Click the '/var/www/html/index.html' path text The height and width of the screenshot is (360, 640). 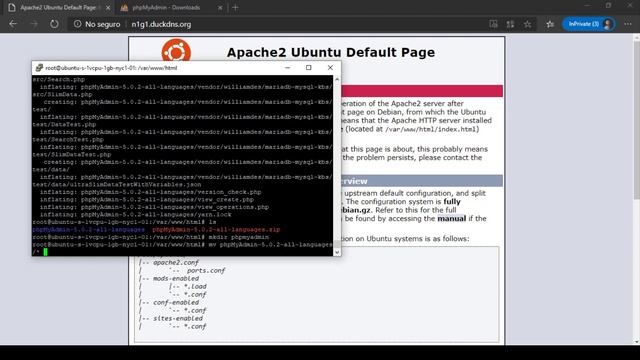pos(431,129)
